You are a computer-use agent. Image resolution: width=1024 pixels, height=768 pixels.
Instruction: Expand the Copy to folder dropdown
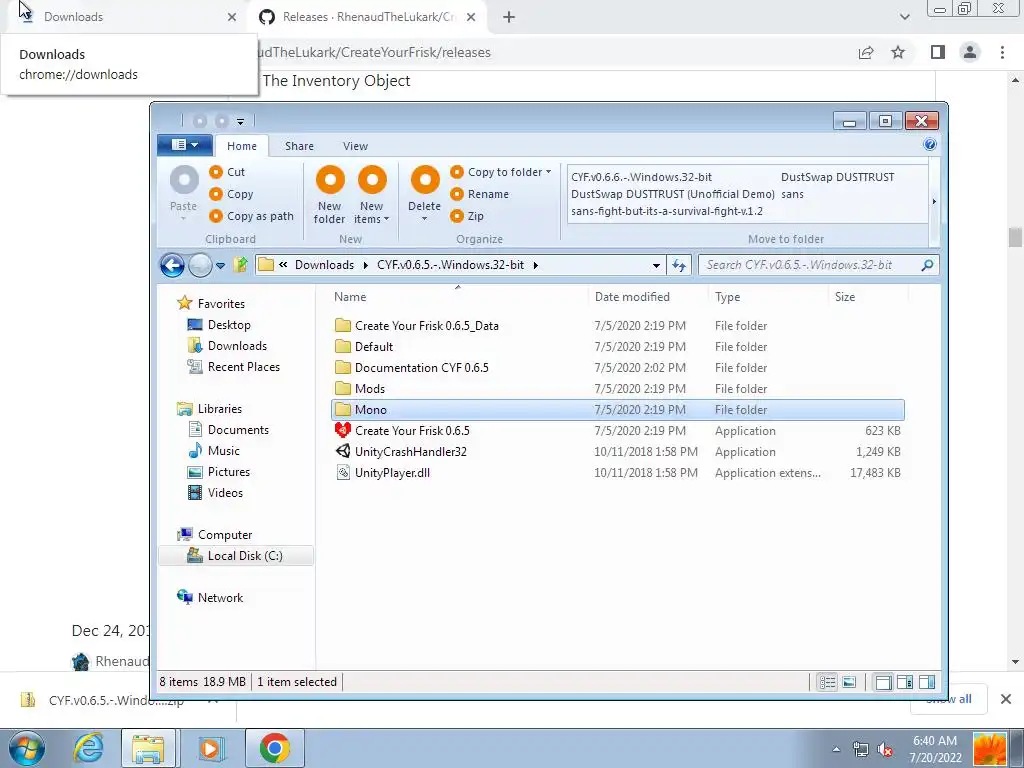click(x=549, y=172)
